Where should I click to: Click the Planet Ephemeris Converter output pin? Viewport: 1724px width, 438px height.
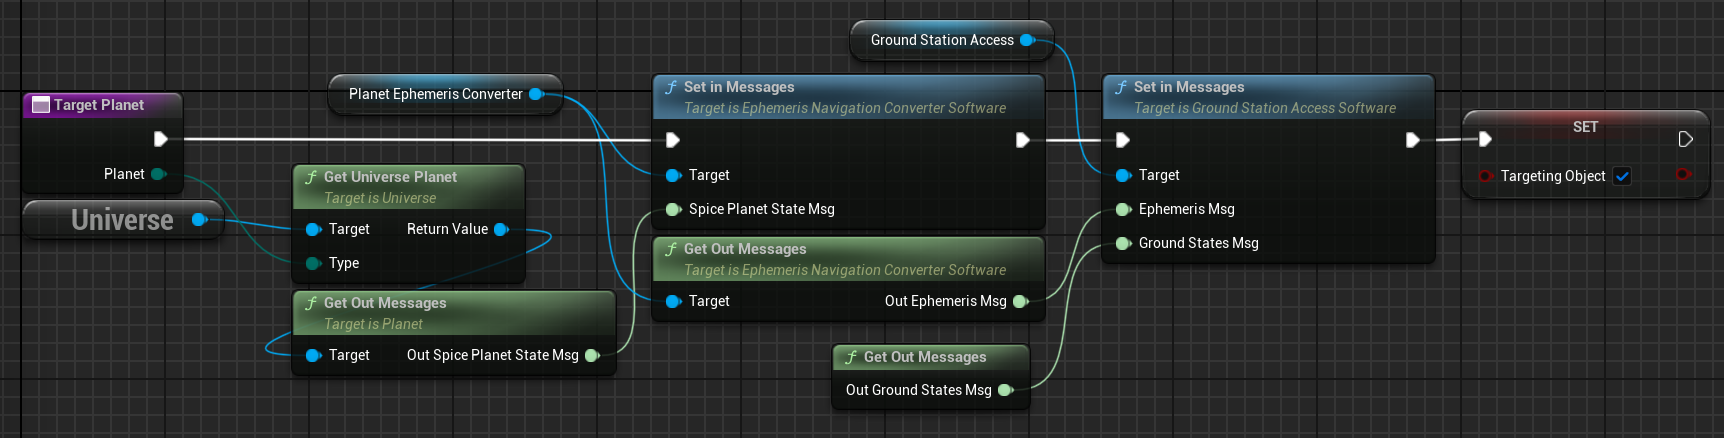(x=536, y=94)
